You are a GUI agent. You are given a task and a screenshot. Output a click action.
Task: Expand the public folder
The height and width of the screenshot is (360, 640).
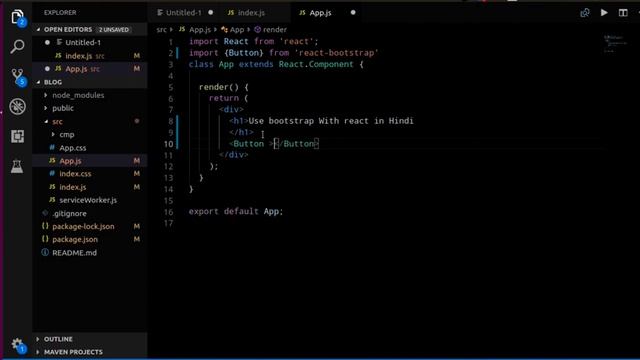click(x=45, y=108)
